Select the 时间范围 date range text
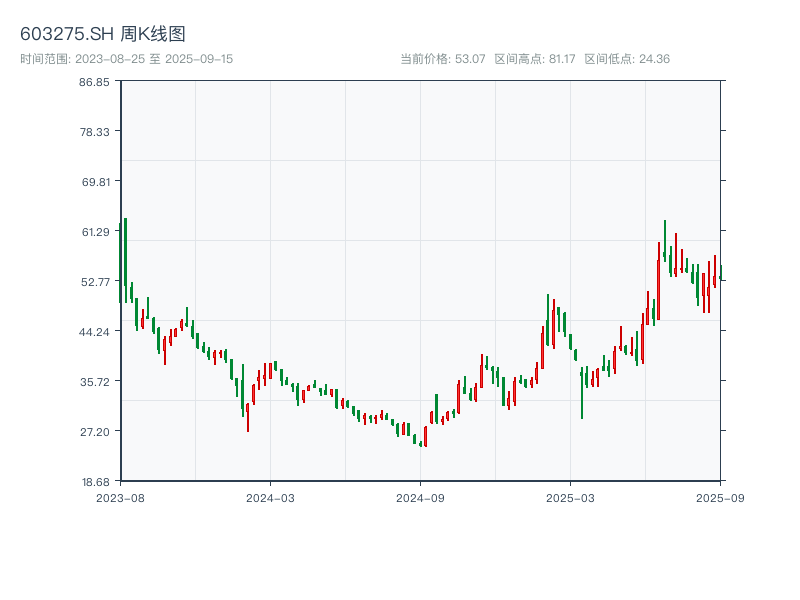Viewport: 800px width, 600px height. coord(126,59)
